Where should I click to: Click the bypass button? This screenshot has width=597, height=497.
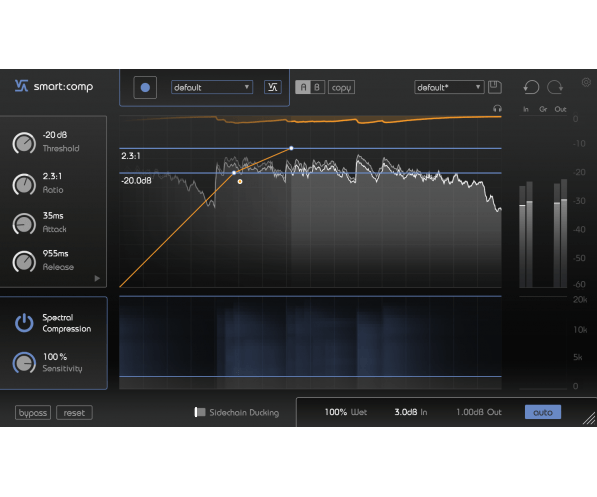(33, 413)
